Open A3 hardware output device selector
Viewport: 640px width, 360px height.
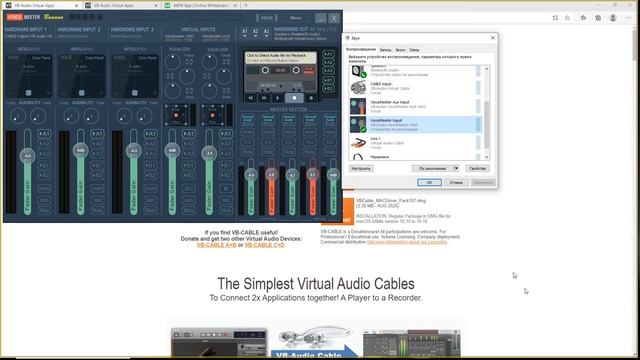coord(266,33)
